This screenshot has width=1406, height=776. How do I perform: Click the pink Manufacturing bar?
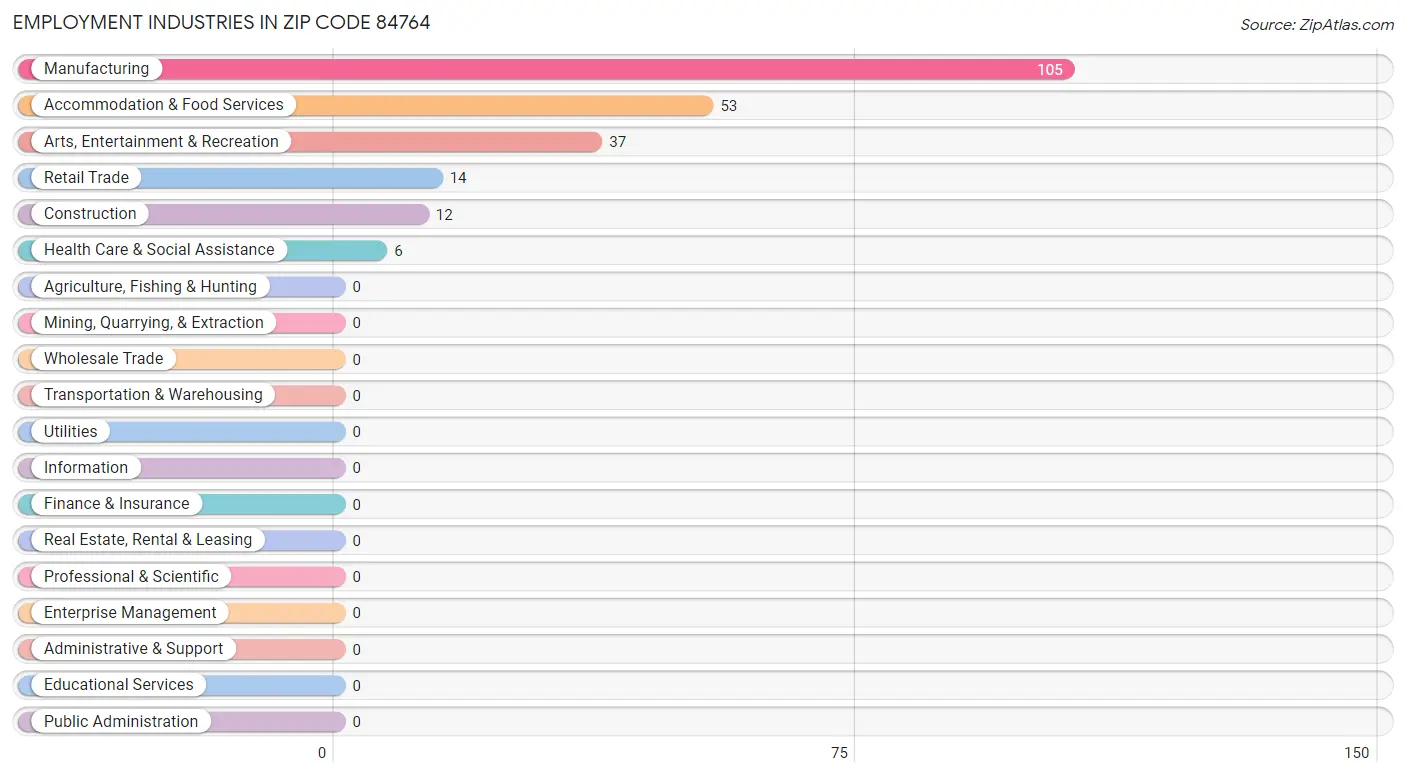click(x=546, y=69)
